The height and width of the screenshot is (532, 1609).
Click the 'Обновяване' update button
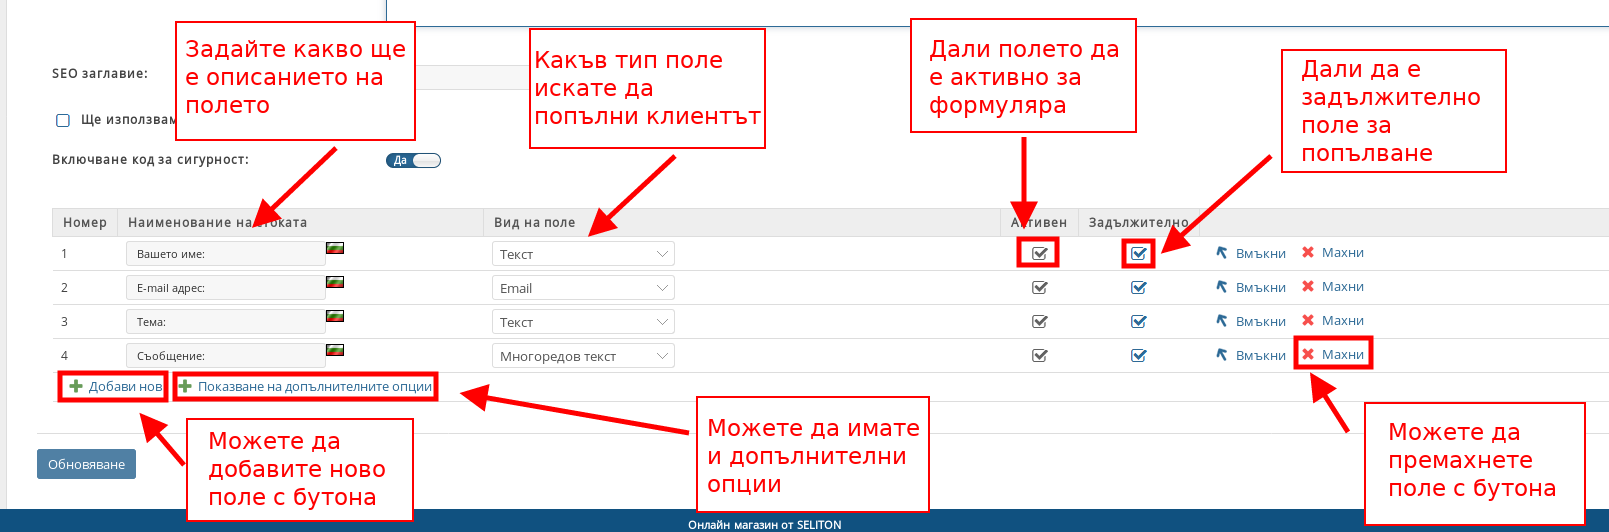click(86, 464)
